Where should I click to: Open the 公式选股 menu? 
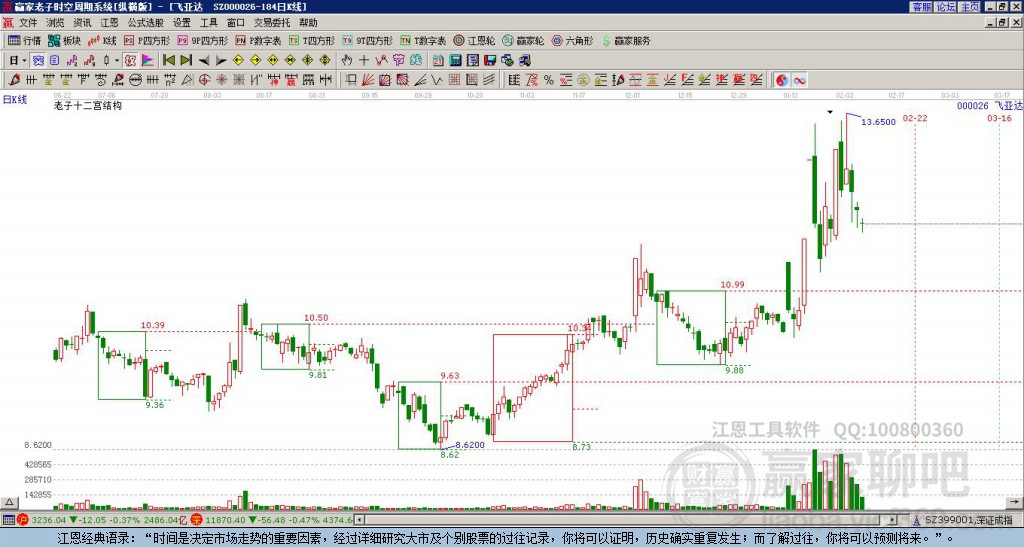[x=146, y=23]
